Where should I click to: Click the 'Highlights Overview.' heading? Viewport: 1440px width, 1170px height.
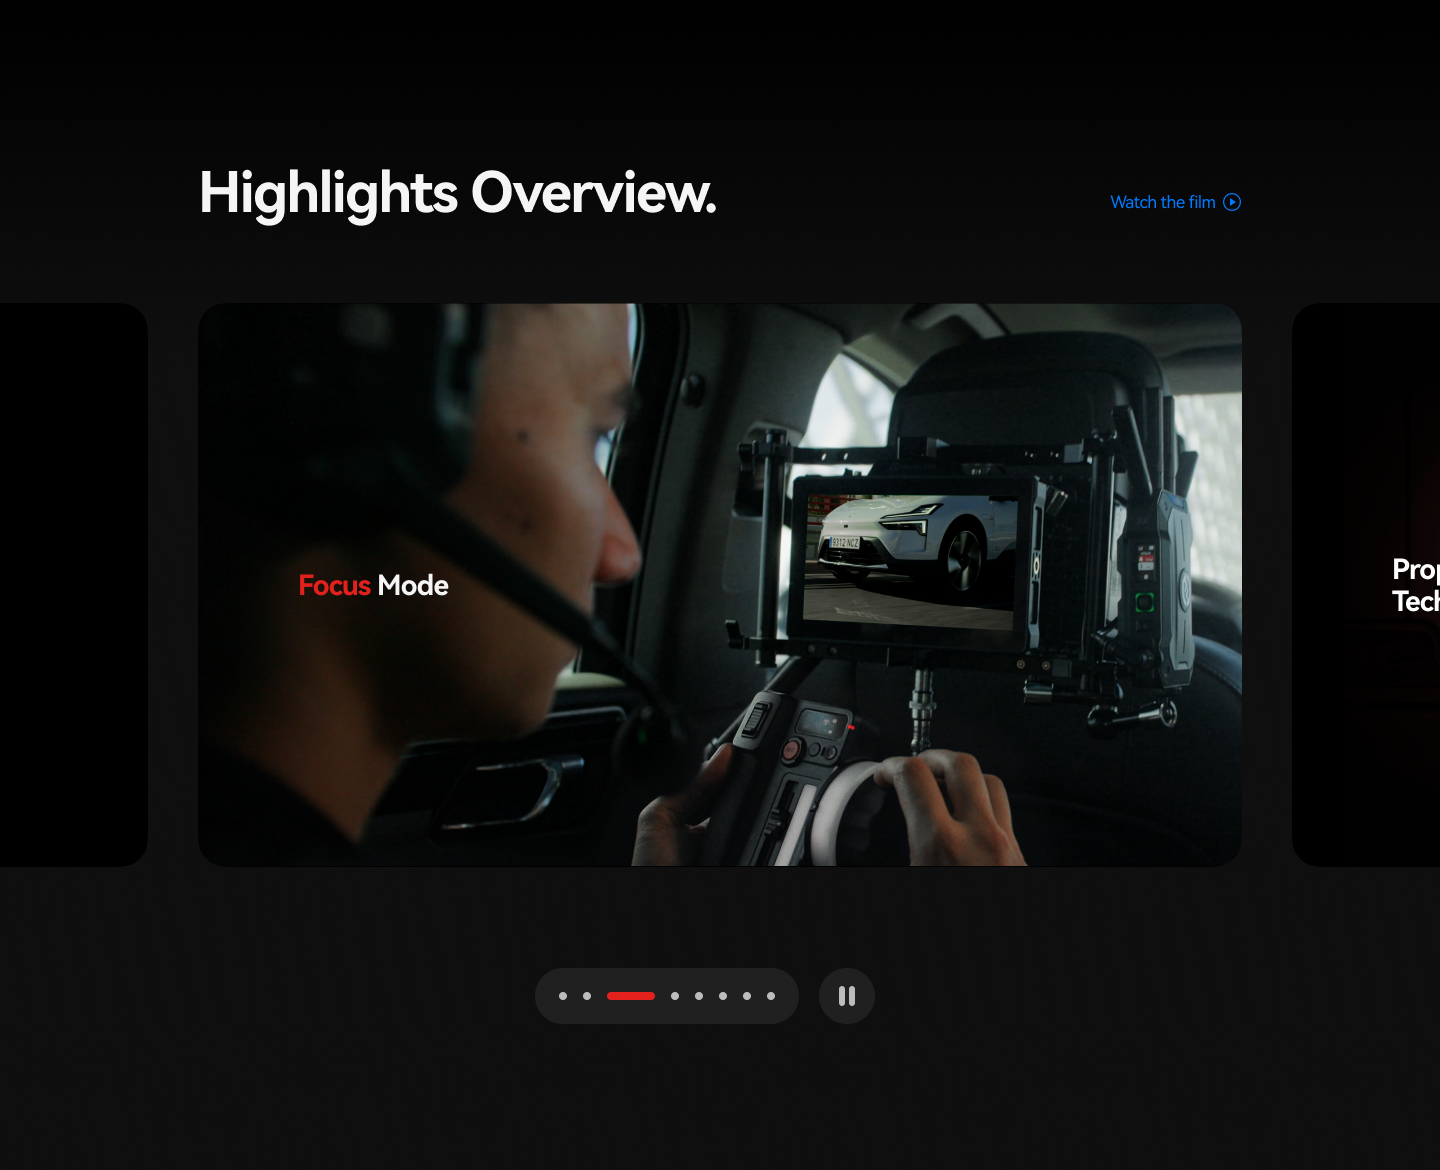[458, 192]
